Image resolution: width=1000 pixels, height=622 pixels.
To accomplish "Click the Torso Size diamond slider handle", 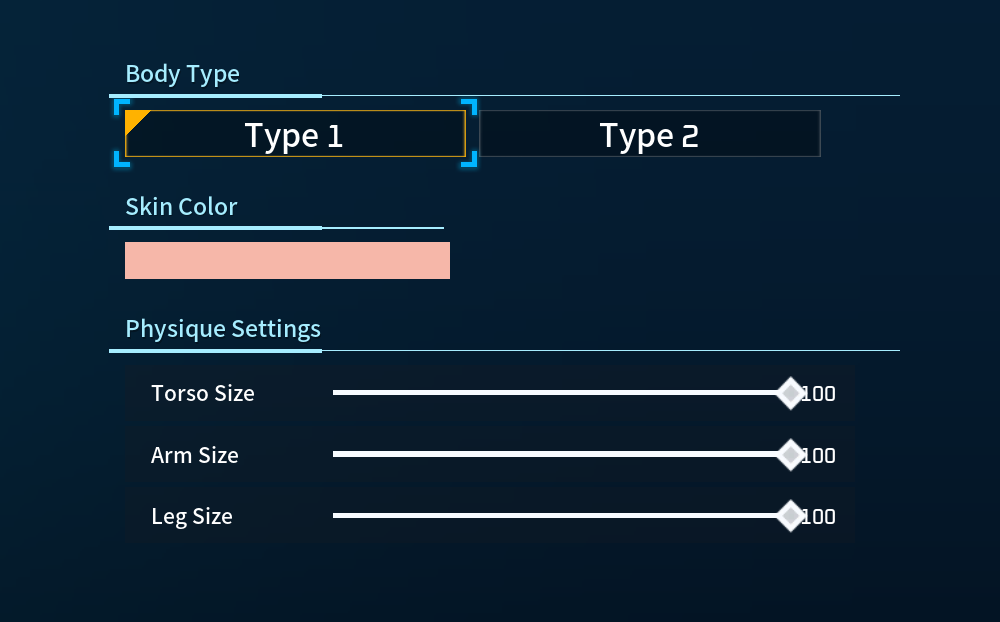I will pos(790,393).
